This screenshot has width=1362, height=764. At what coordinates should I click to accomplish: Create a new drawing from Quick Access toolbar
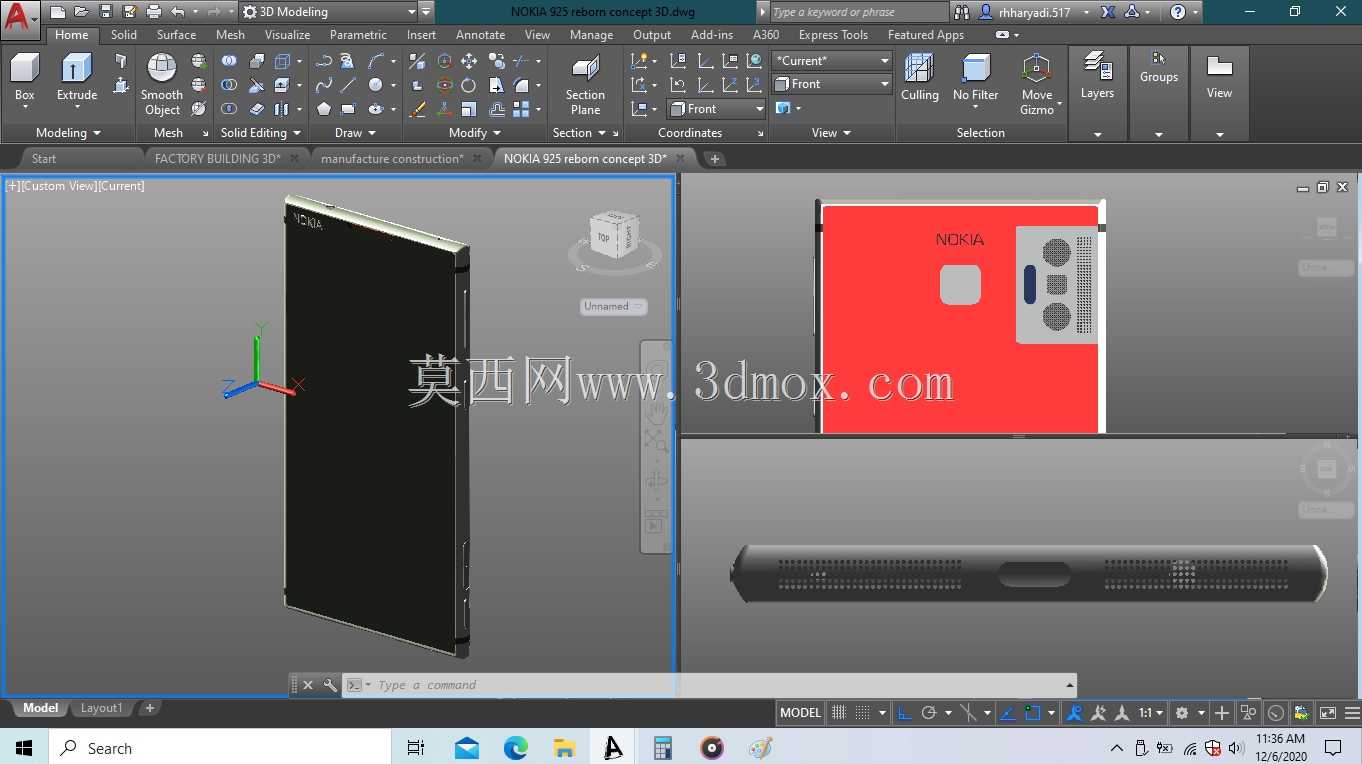57,12
